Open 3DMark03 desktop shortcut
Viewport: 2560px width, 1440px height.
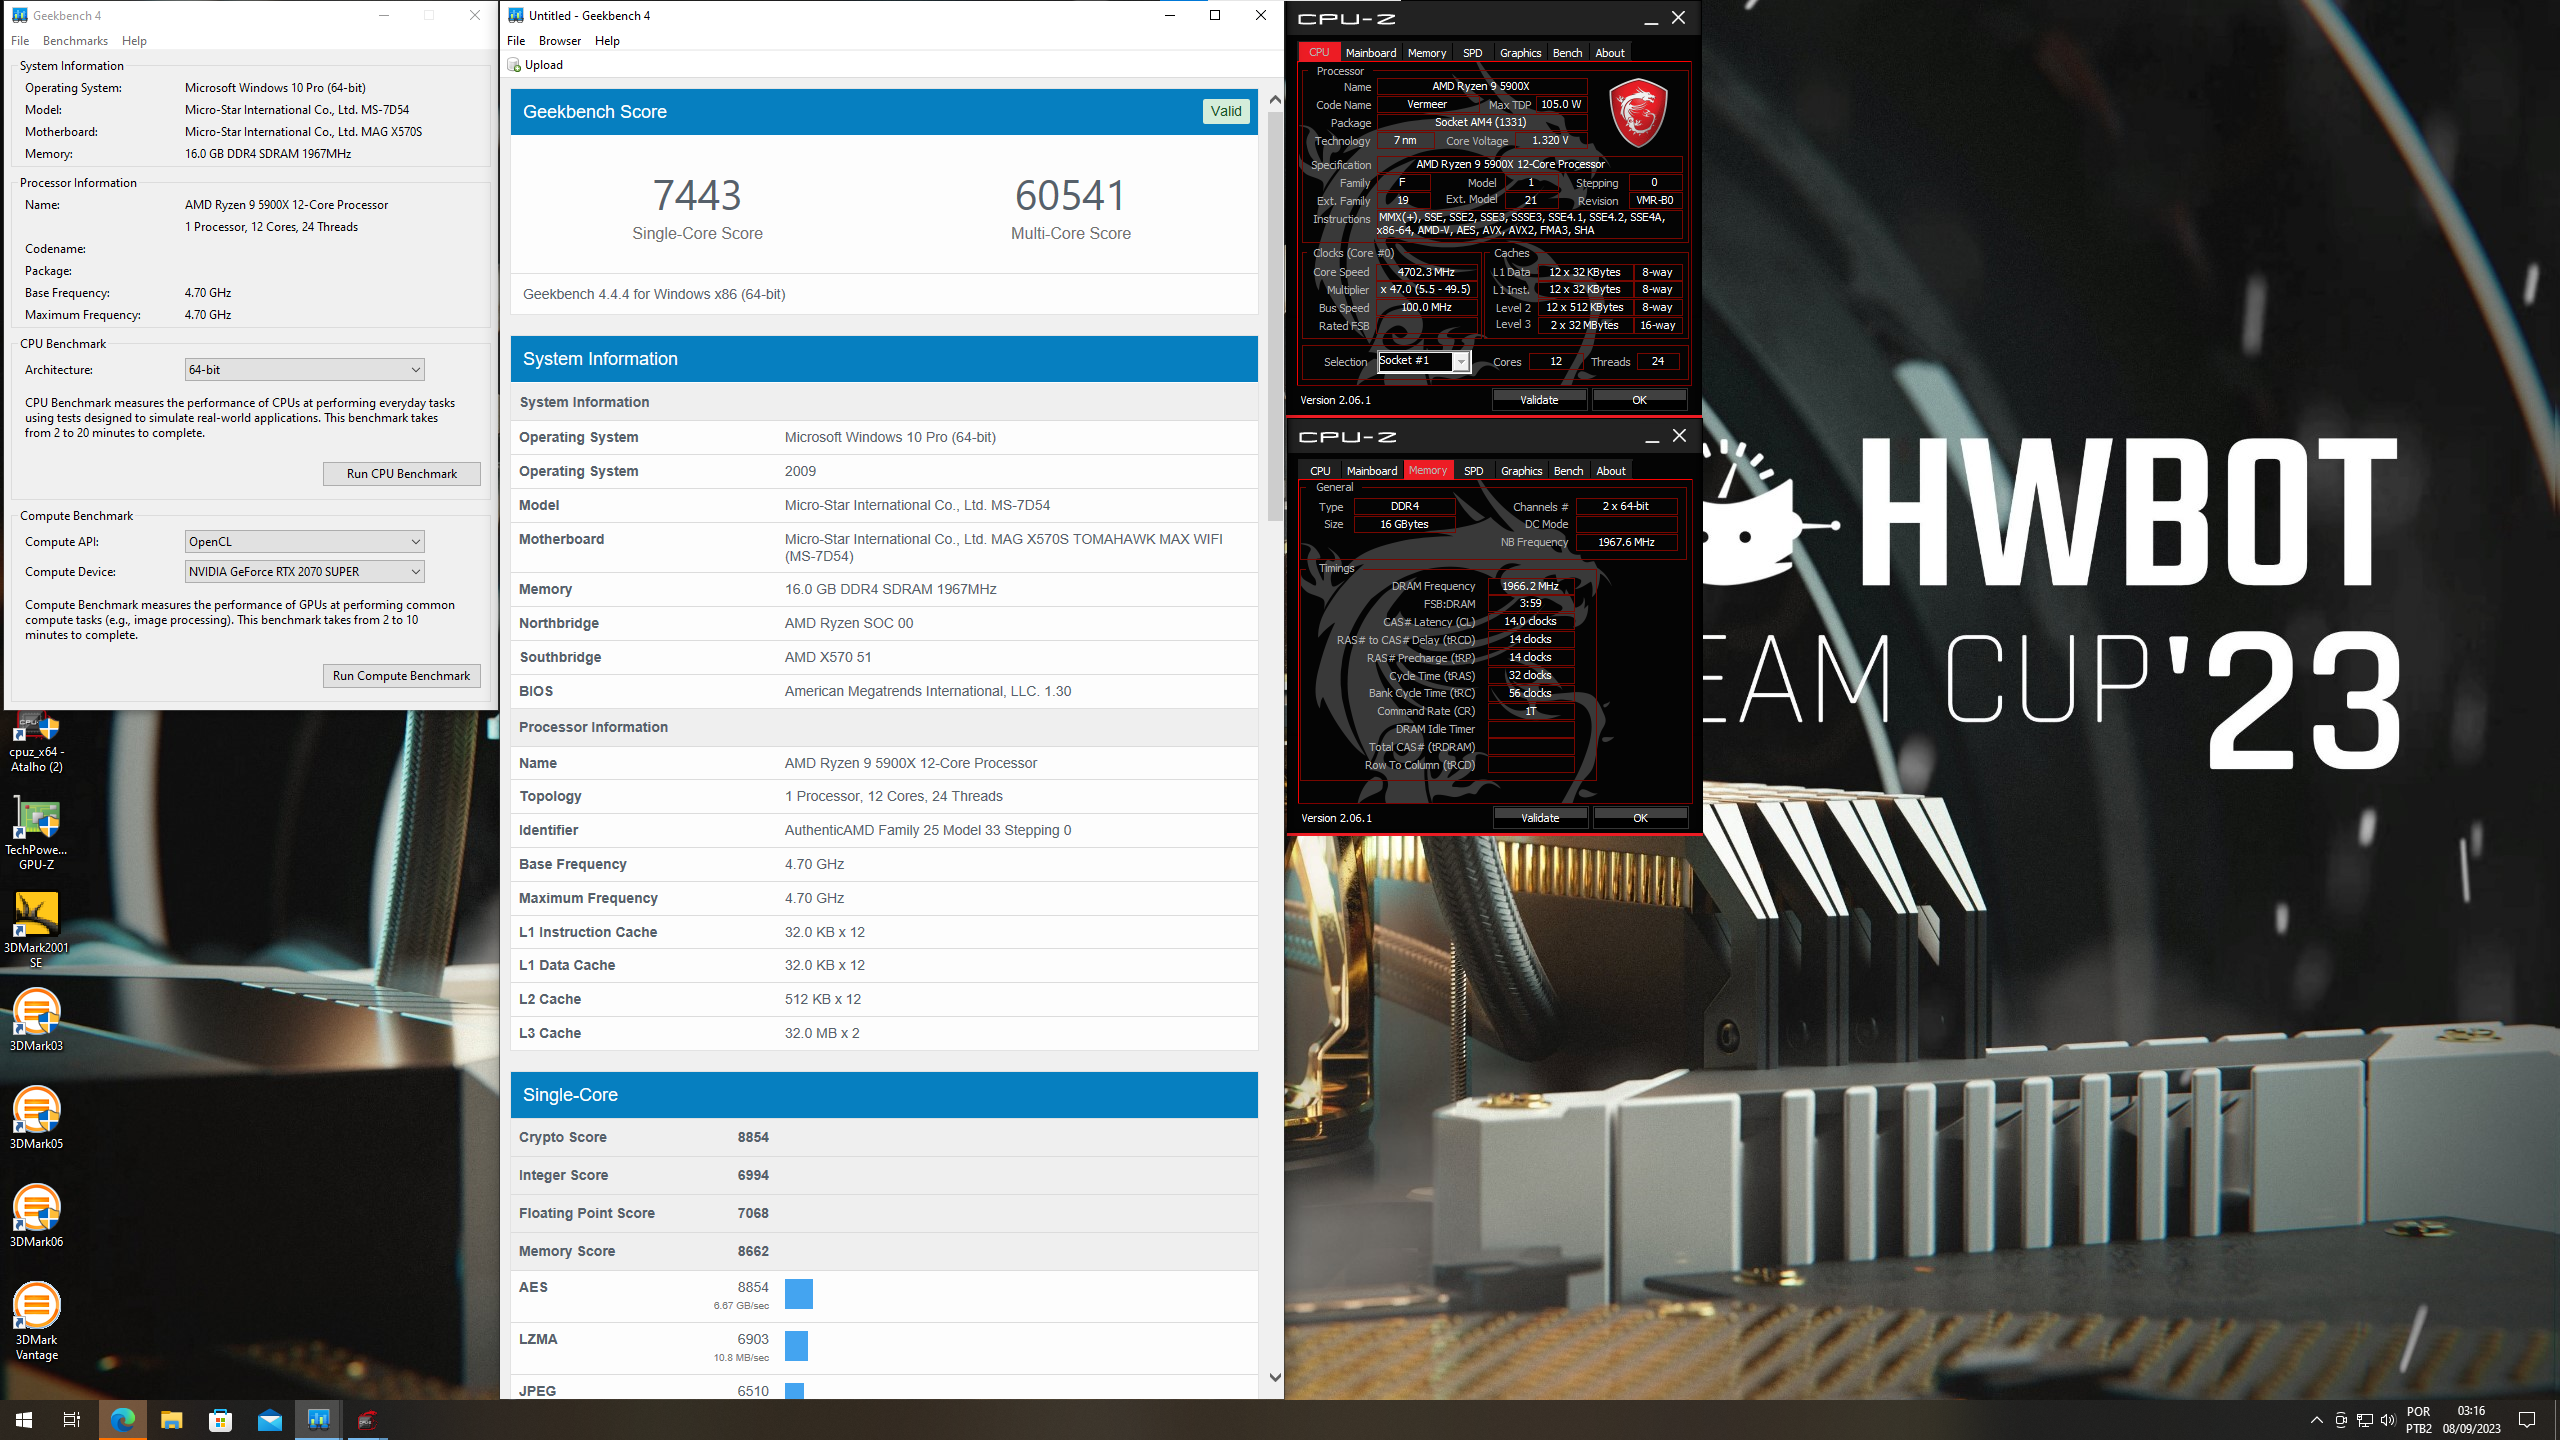pyautogui.click(x=36, y=1020)
